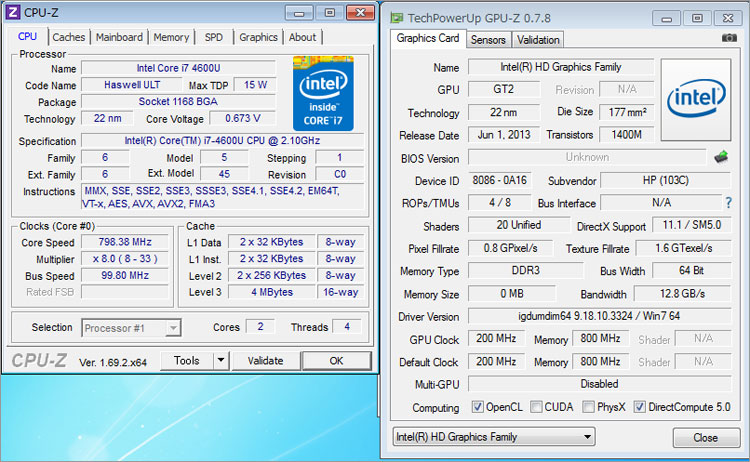Click the Instructions list field
The height and width of the screenshot is (462, 750).
[222, 197]
